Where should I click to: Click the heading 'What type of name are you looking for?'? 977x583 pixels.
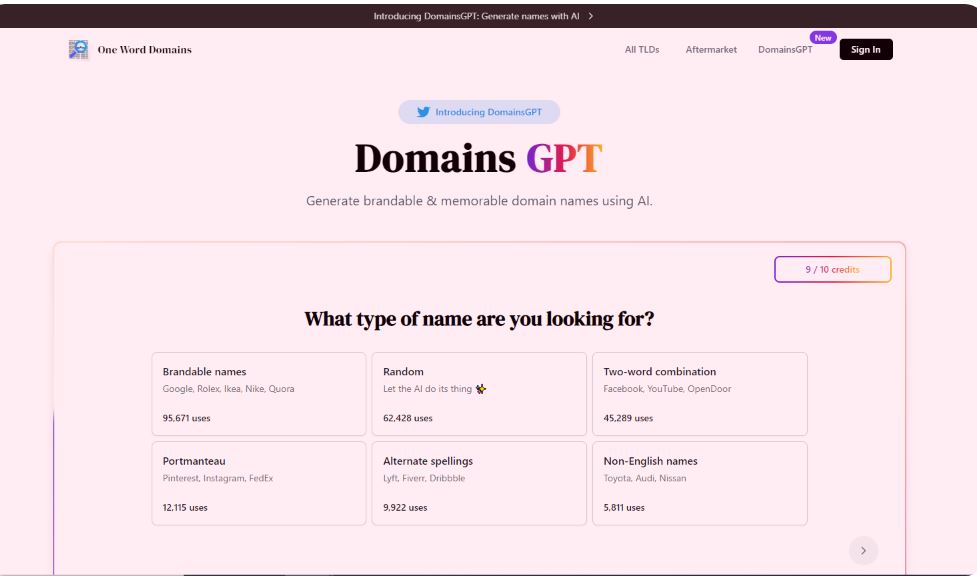(x=479, y=319)
